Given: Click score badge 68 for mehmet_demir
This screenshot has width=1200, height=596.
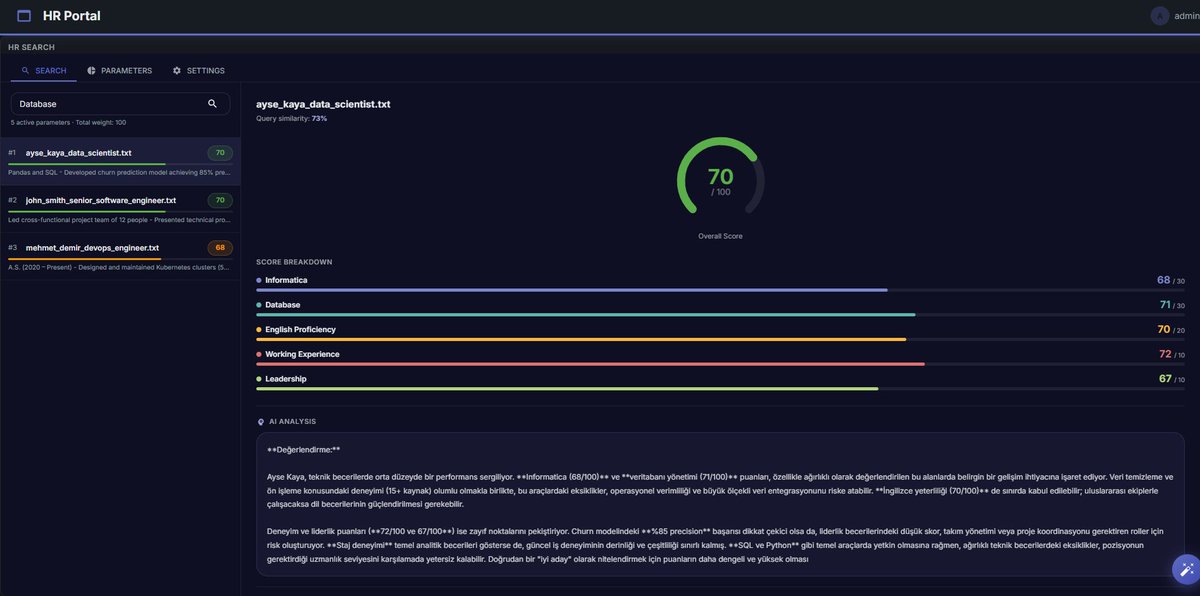Looking at the screenshot, I should tap(220, 248).
